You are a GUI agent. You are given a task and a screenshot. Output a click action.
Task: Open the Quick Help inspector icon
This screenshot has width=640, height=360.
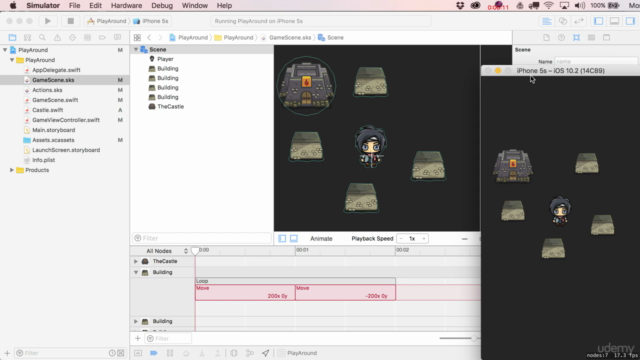tap(561, 38)
